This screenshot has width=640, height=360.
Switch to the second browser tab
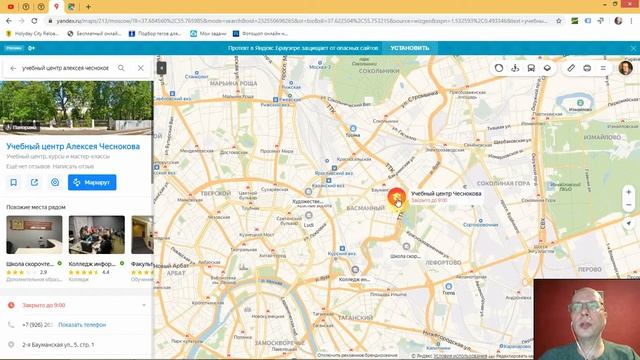click(x=26, y=7)
